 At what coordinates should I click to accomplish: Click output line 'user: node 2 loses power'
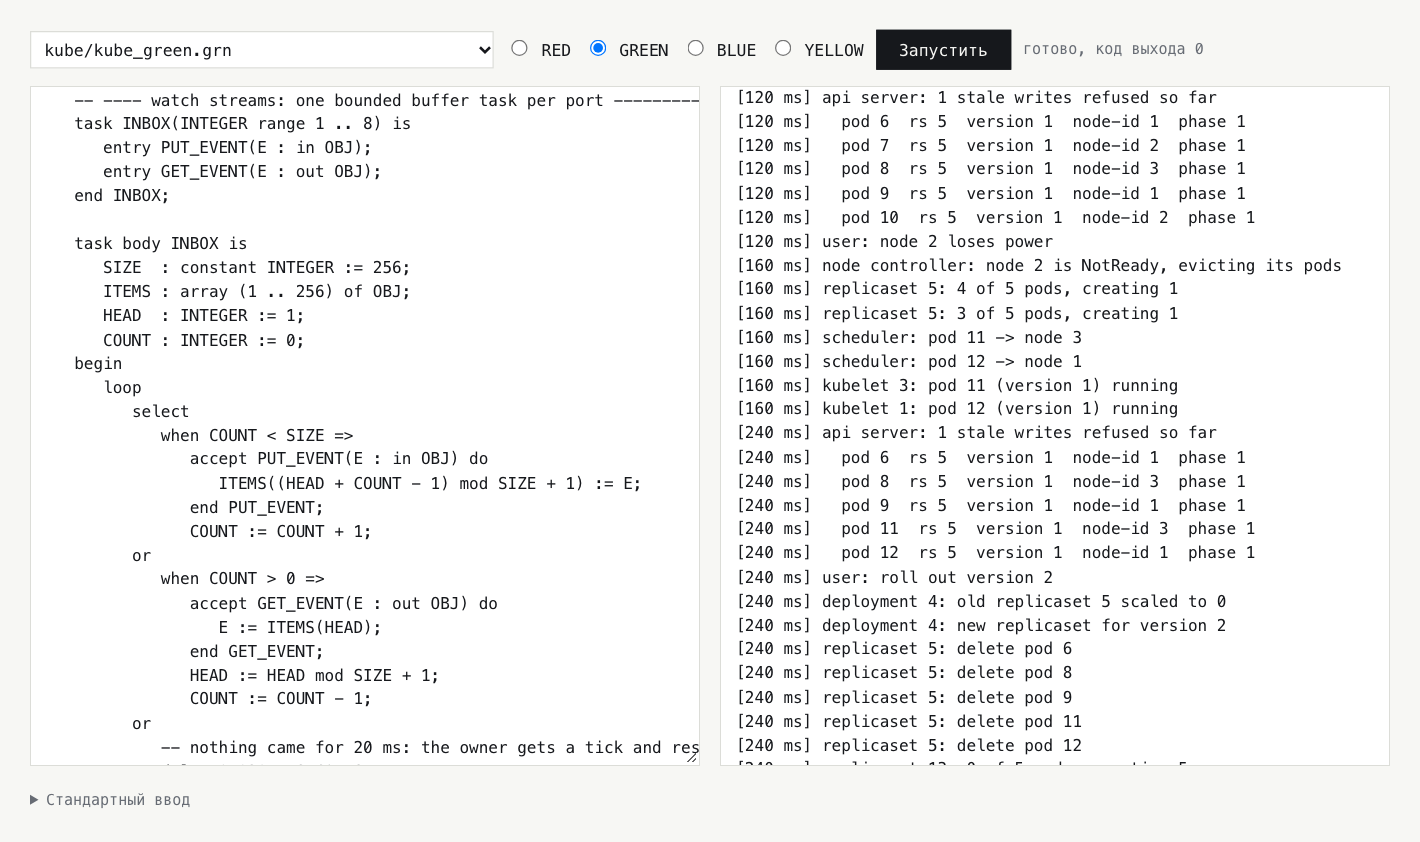pyautogui.click(x=894, y=242)
